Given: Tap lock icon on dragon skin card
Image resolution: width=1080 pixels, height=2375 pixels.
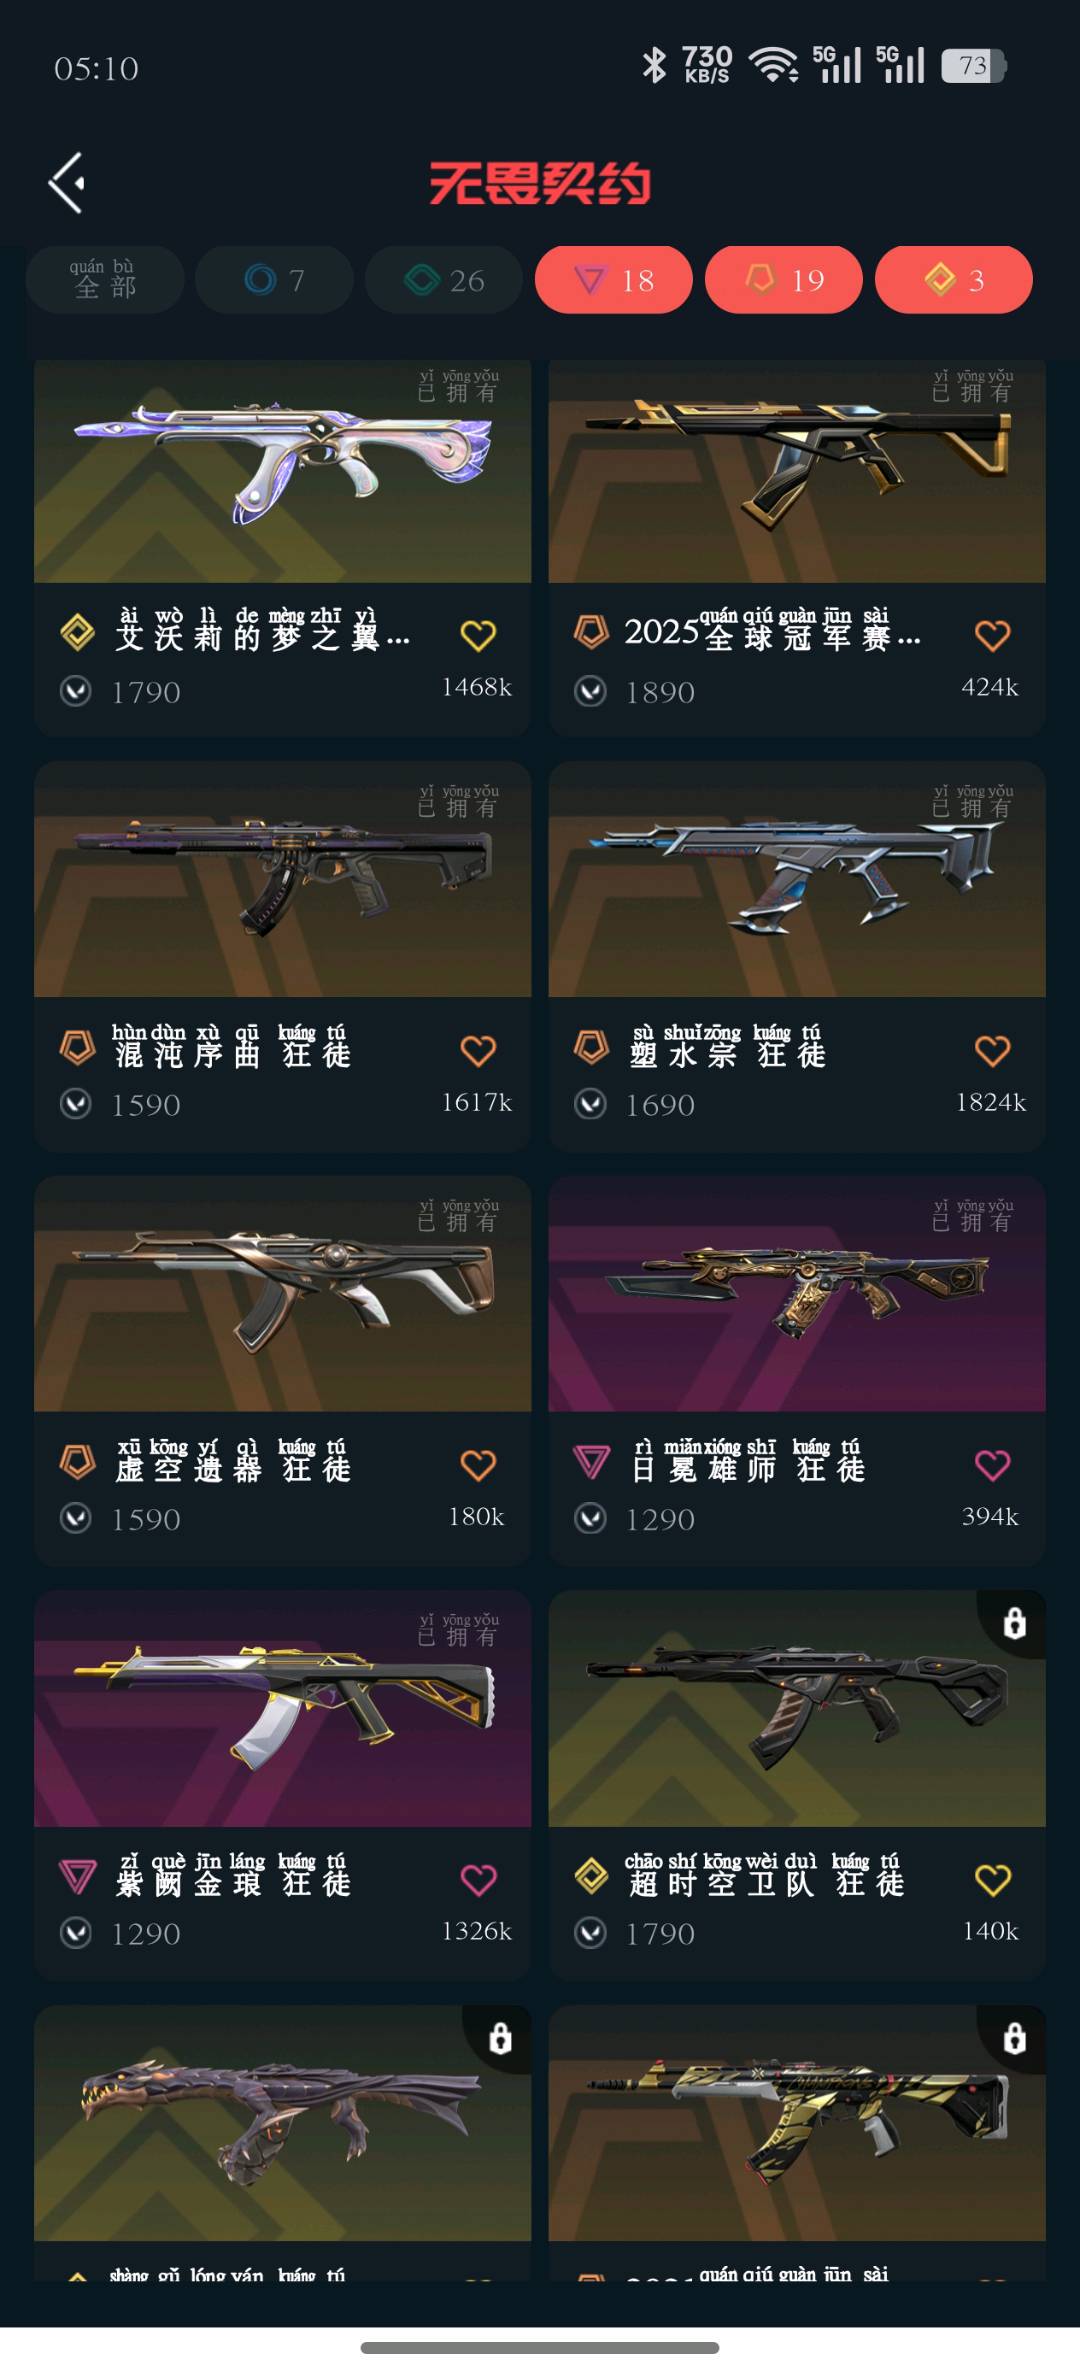Looking at the screenshot, I should pyautogui.click(x=500, y=2038).
